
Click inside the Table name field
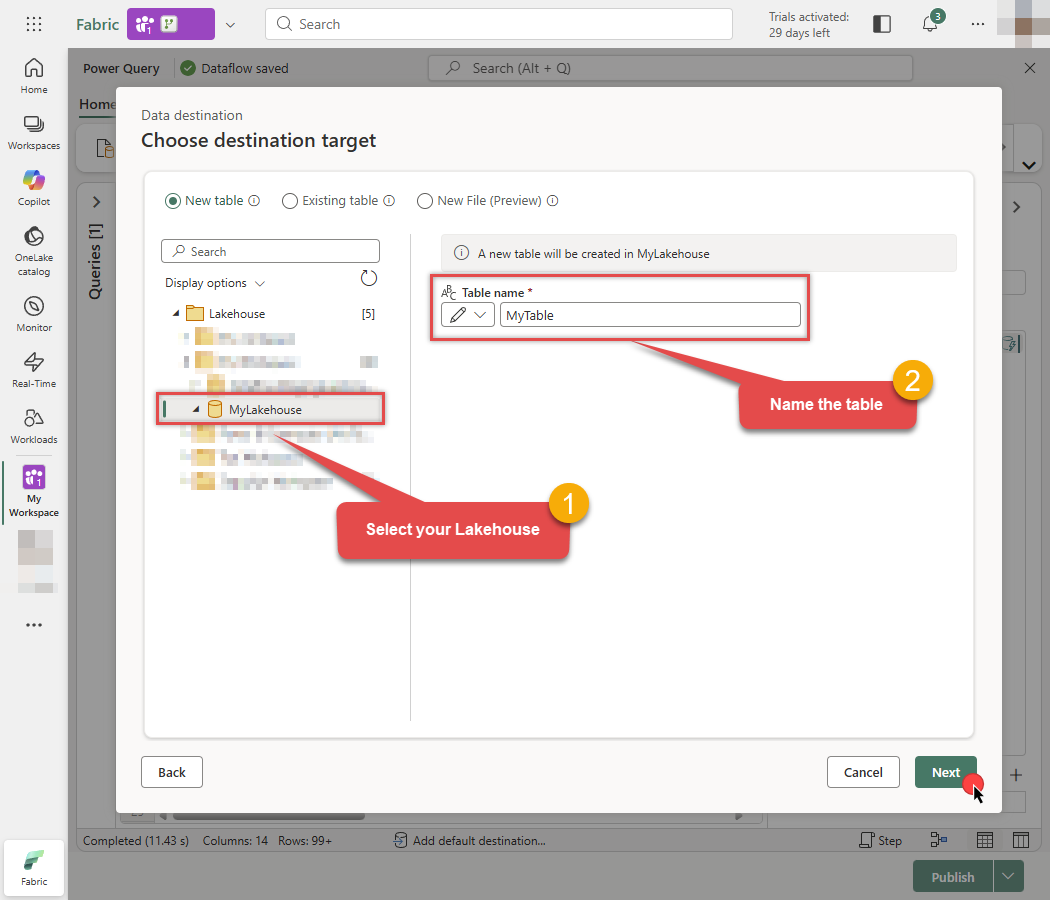[x=650, y=314]
